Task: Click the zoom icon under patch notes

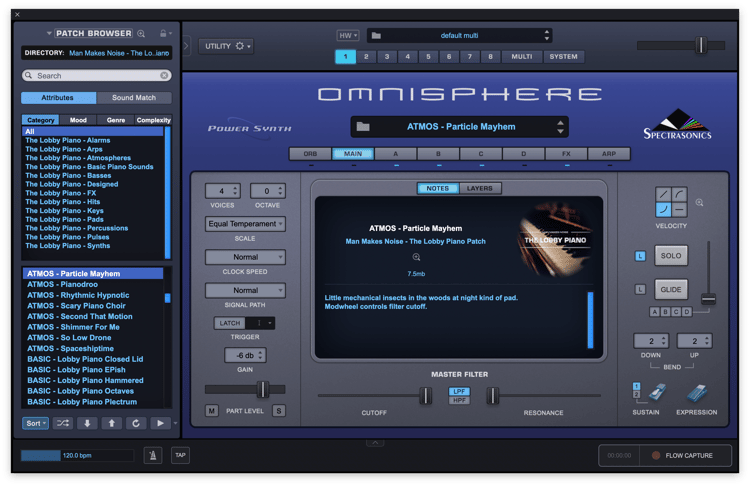Action: coord(416,257)
